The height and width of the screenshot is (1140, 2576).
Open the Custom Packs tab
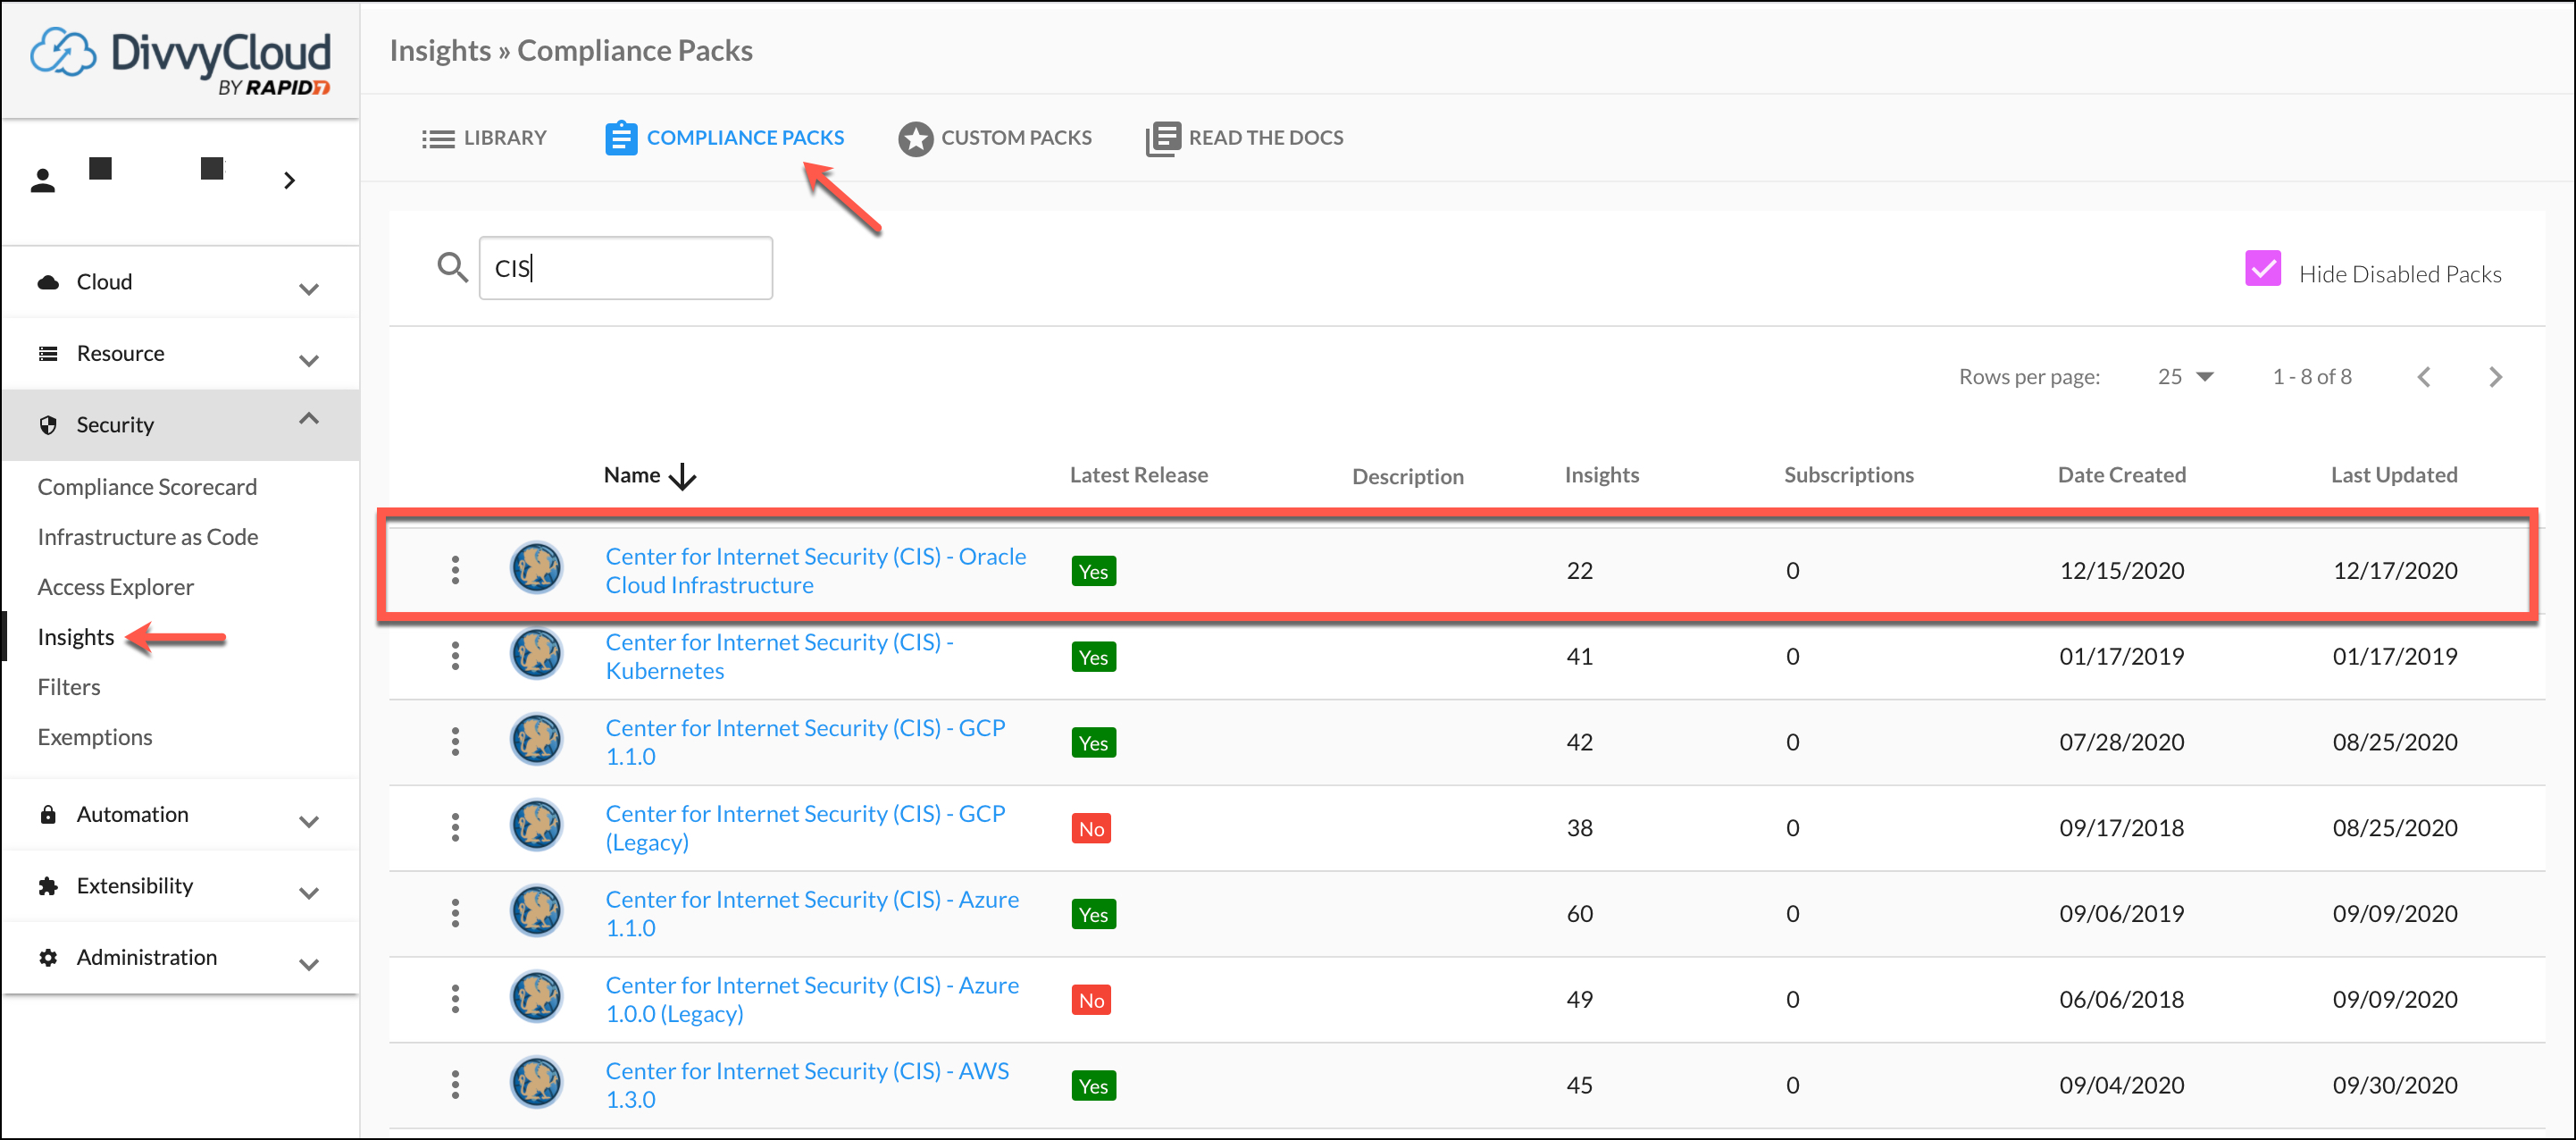pos(995,138)
